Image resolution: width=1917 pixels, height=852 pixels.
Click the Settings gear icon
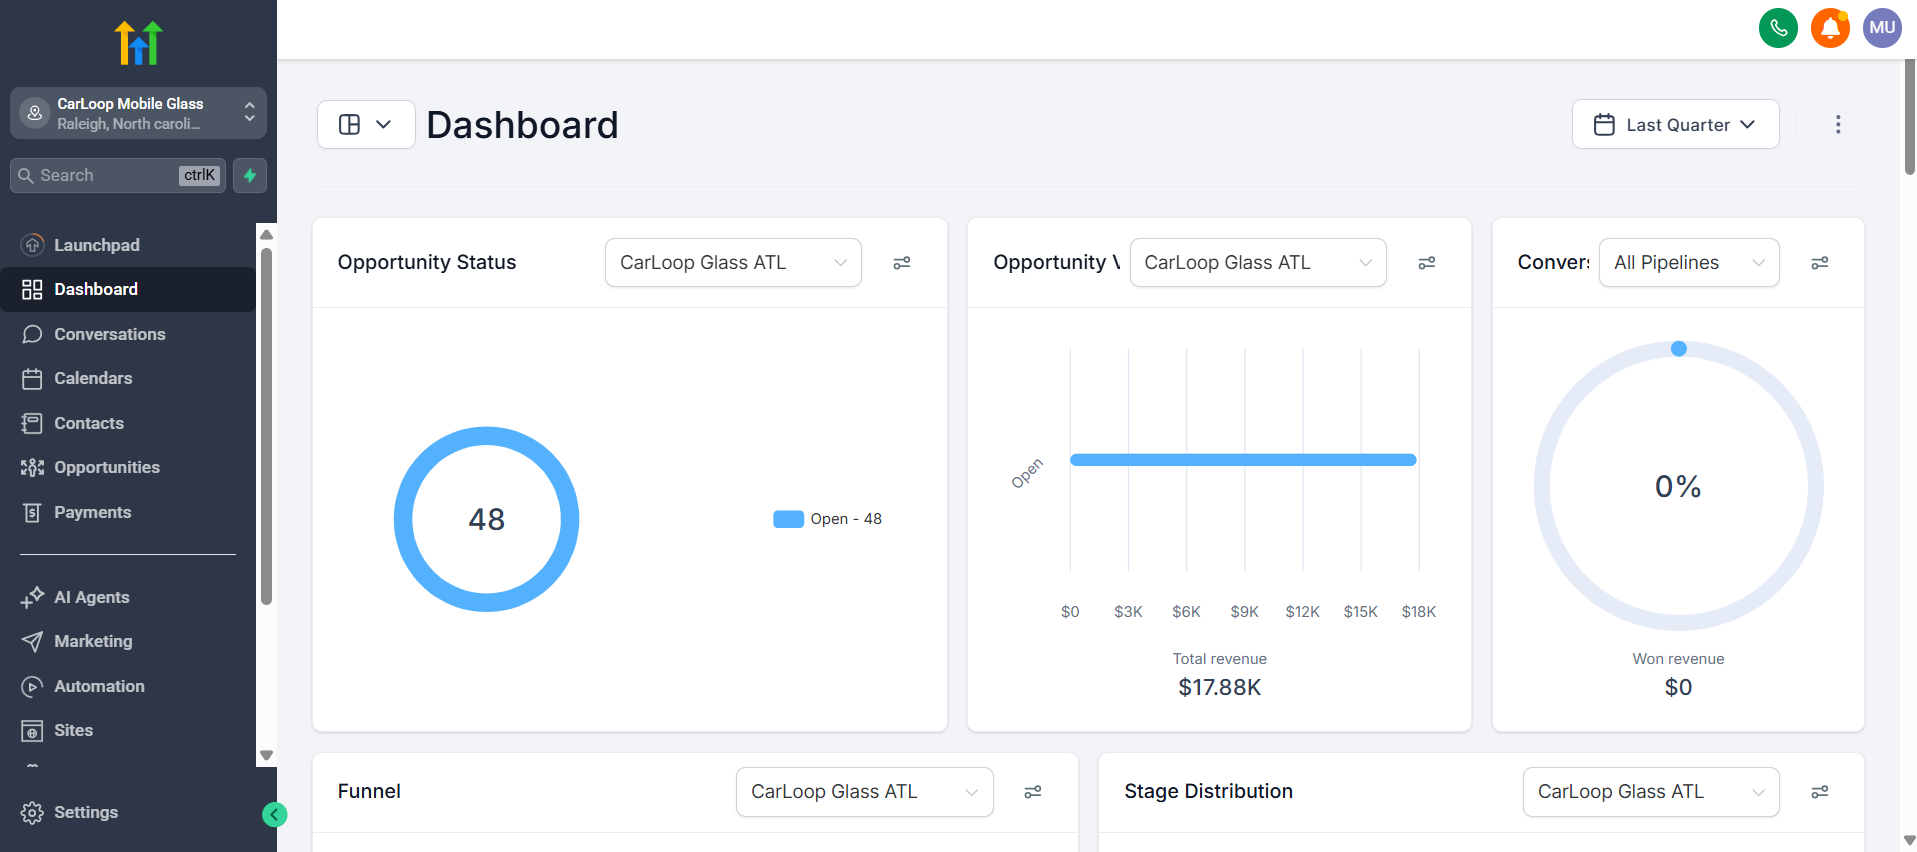tap(33, 812)
